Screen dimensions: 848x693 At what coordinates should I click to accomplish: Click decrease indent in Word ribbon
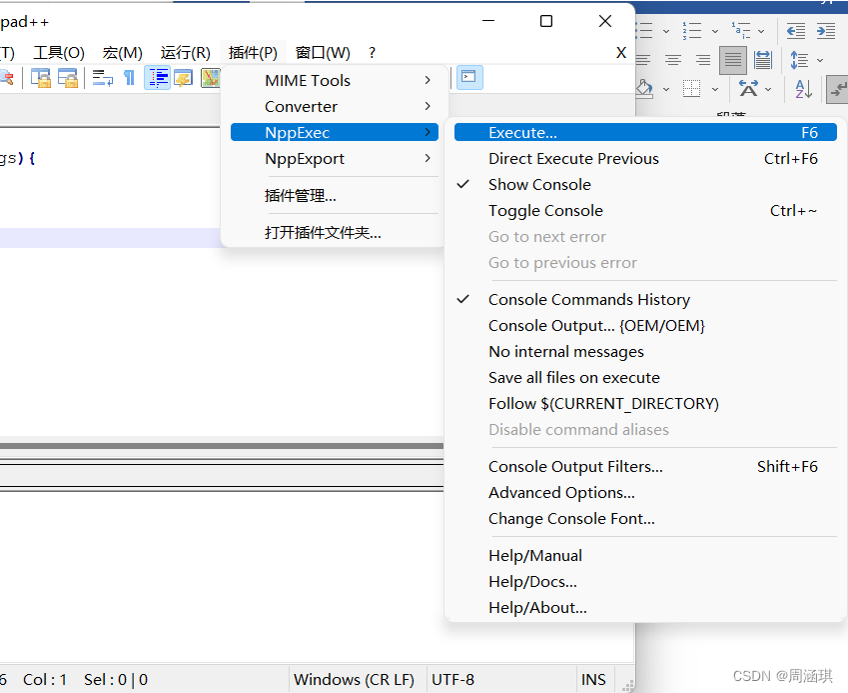click(796, 31)
